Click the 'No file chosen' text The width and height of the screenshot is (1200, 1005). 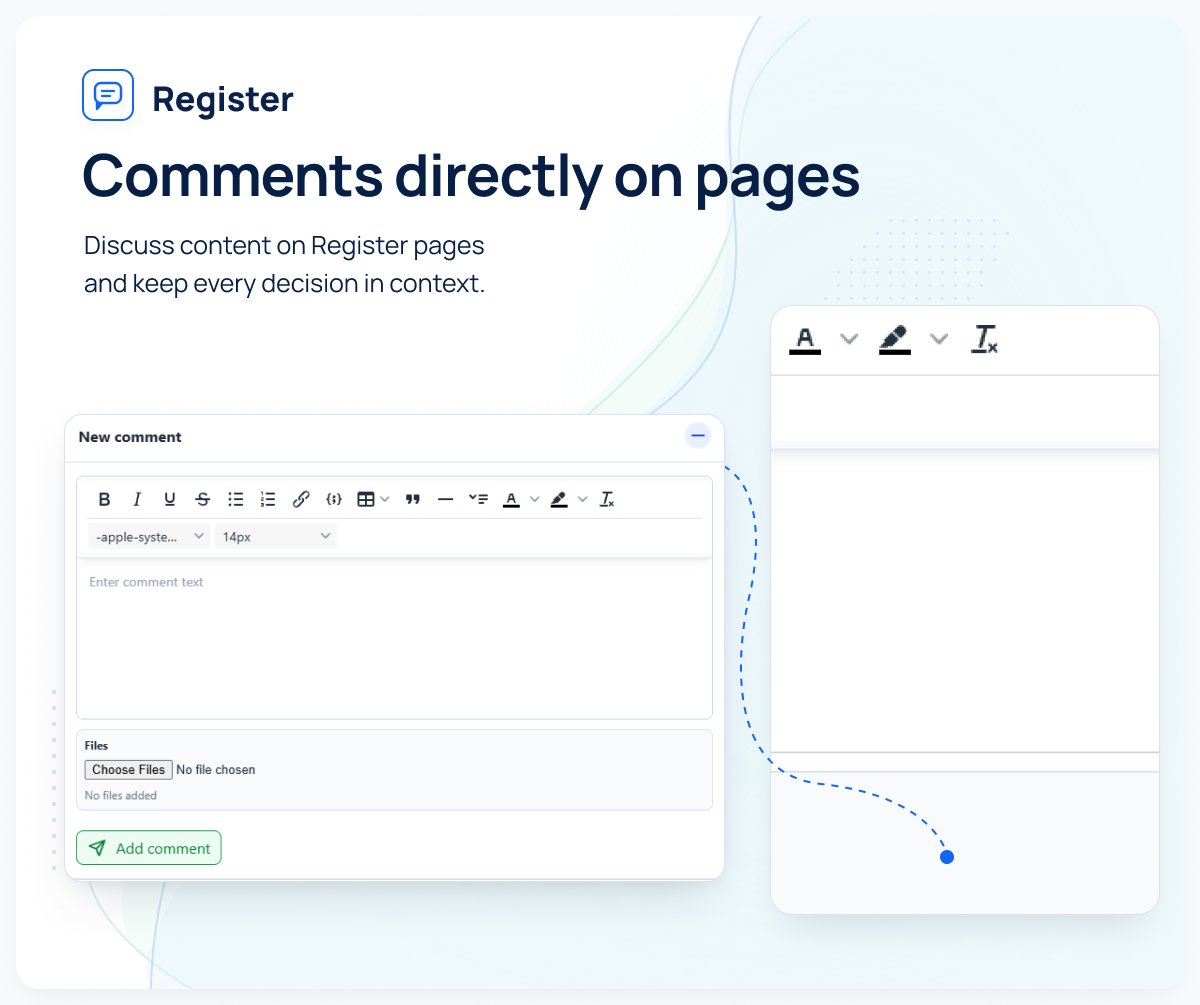(x=216, y=770)
